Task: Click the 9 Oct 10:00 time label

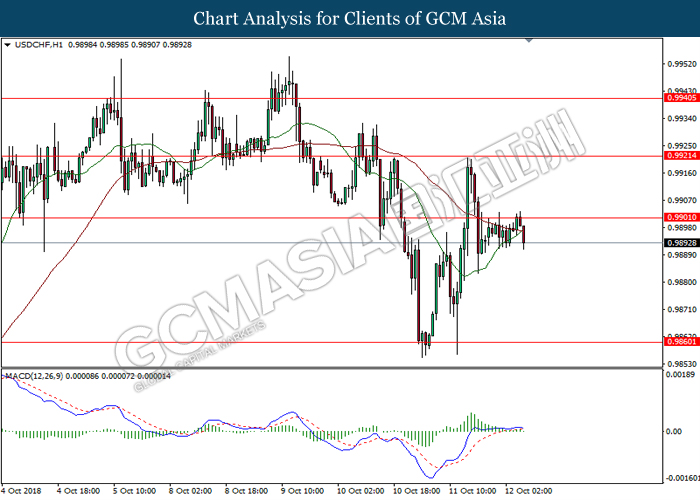Action: click(x=302, y=491)
